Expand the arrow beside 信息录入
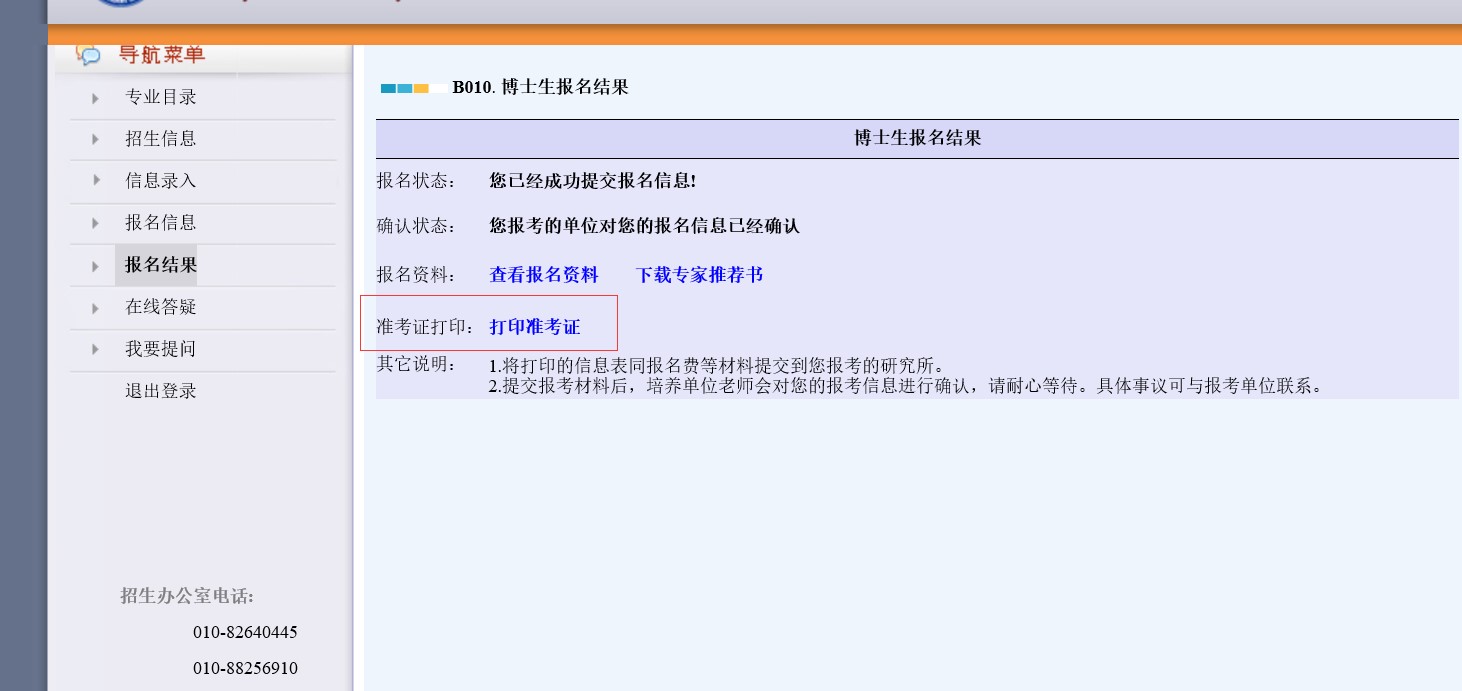The height and width of the screenshot is (691, 1462). point(96,180)
